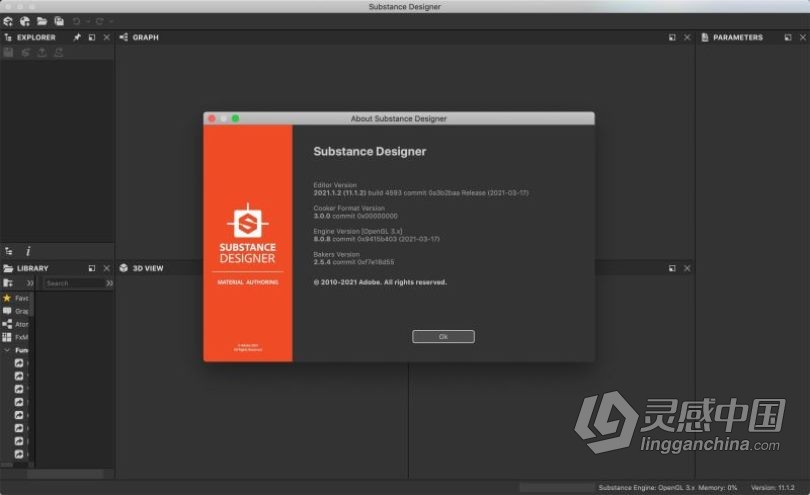Close the Explorer panel
810x495 pixels.
(106, 37)
